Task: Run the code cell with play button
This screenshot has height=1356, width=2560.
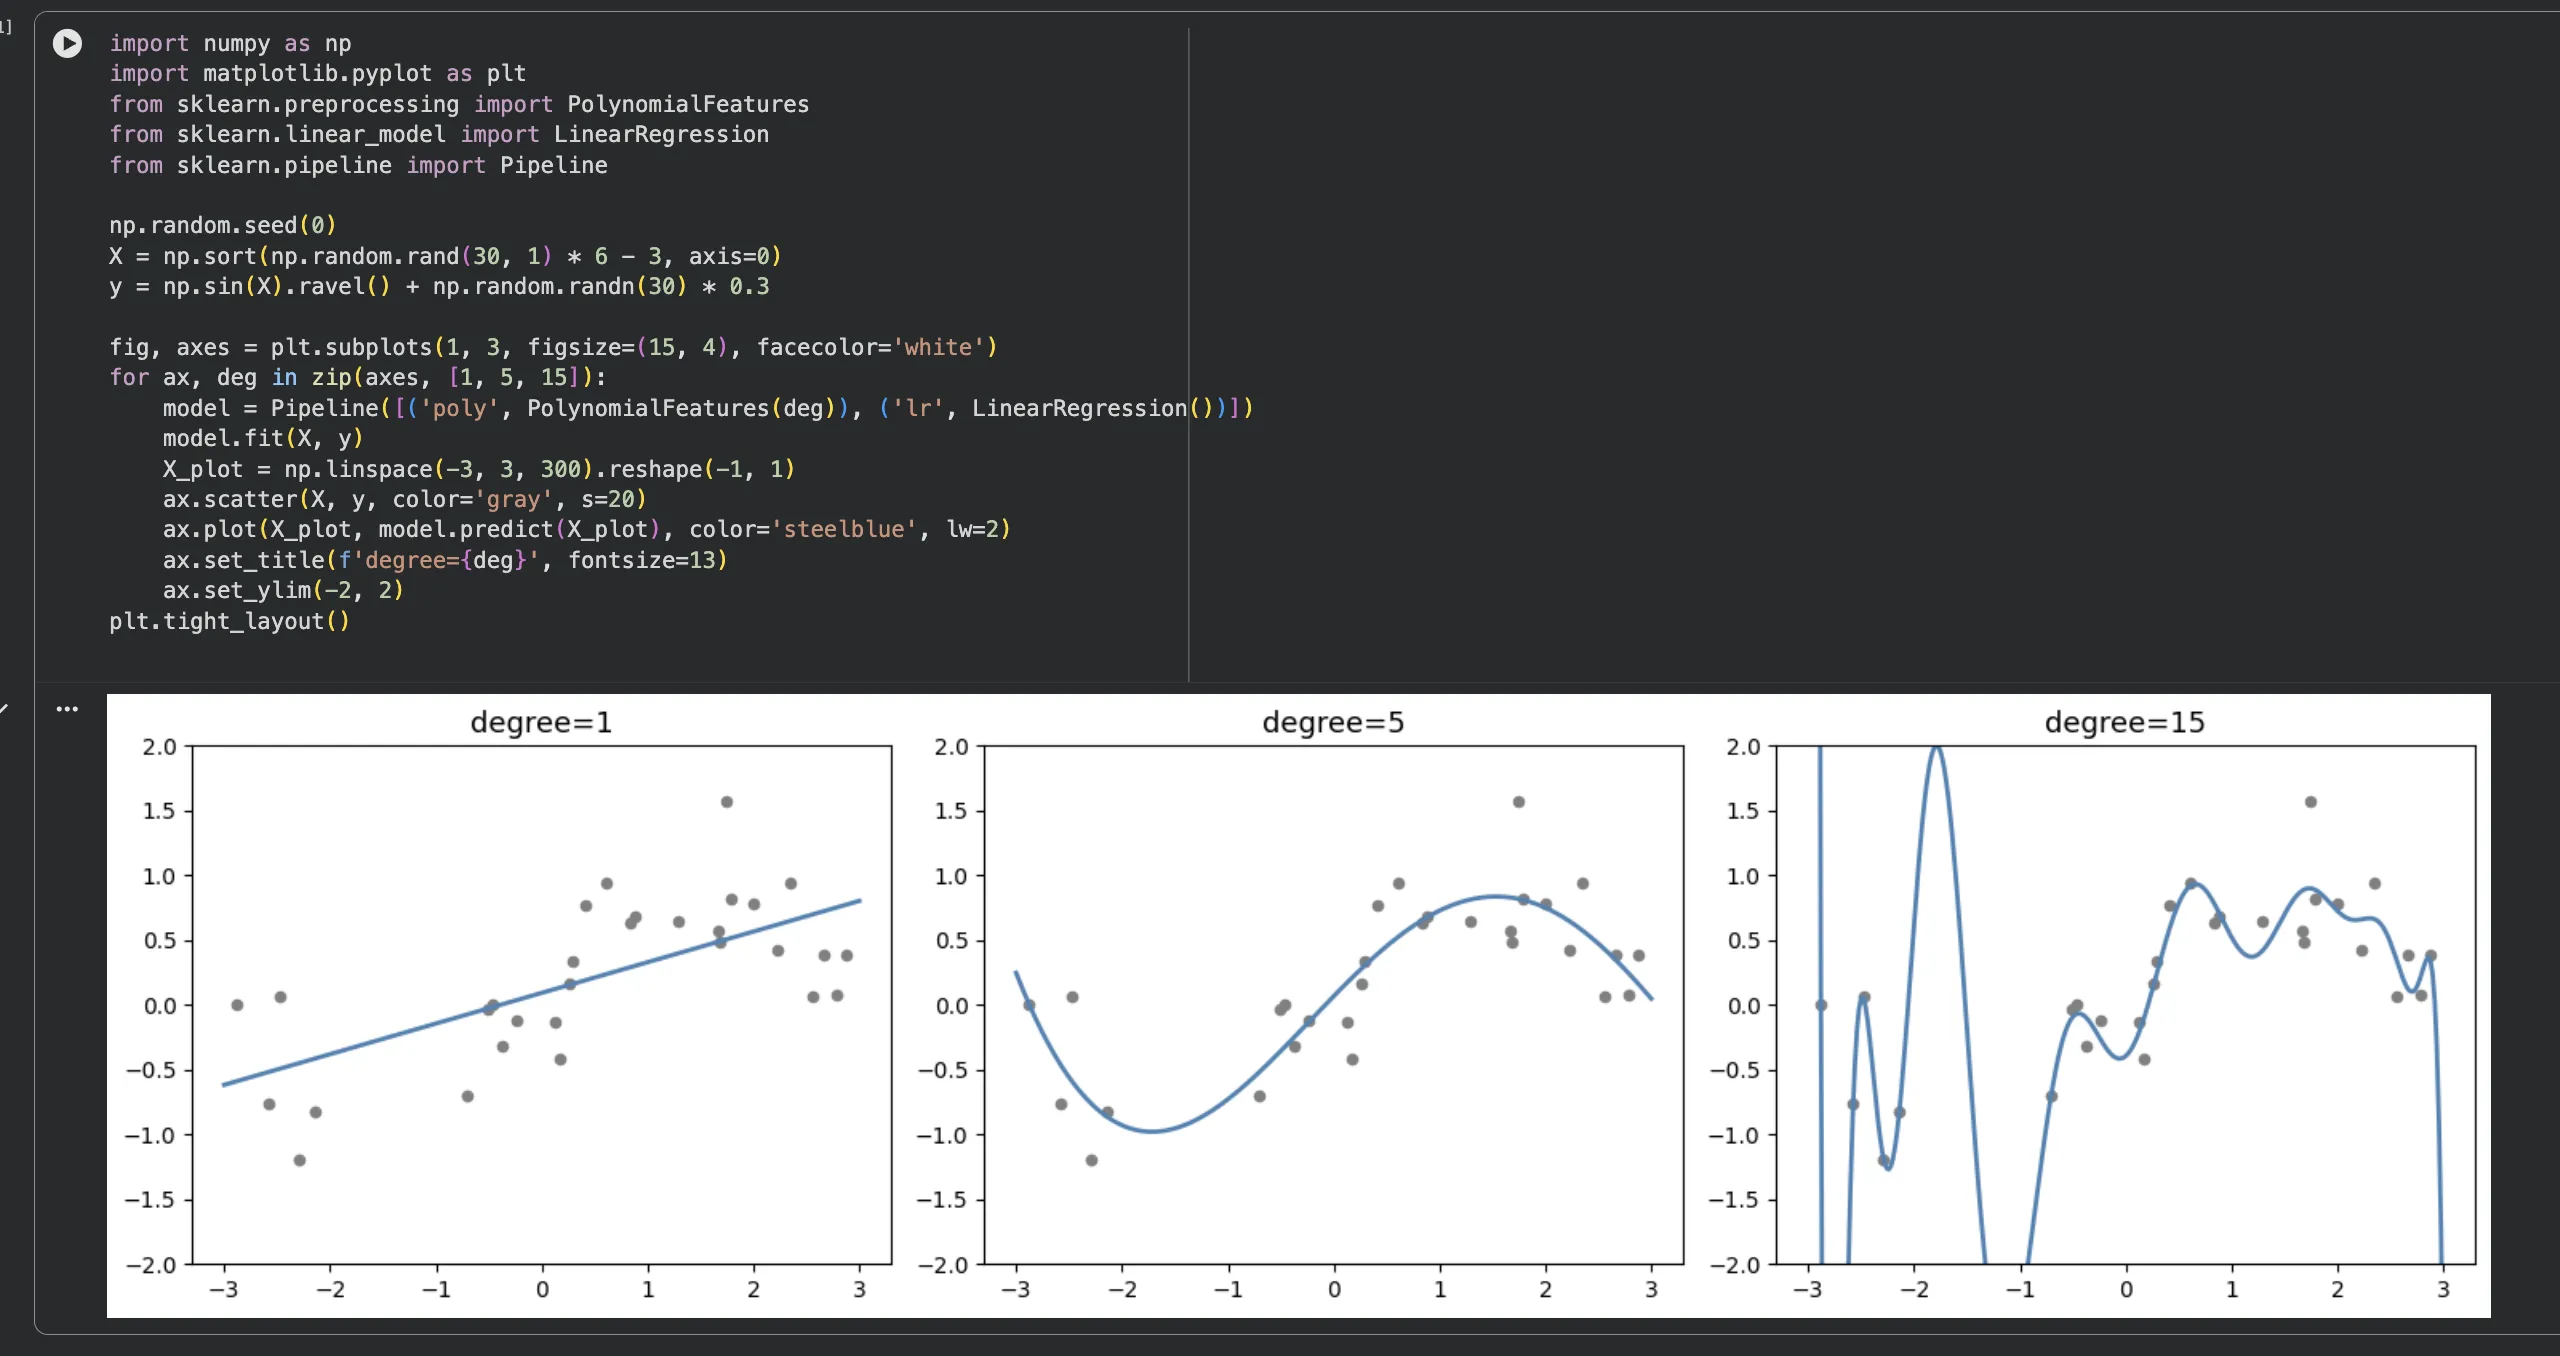Action: coord(67,43)
